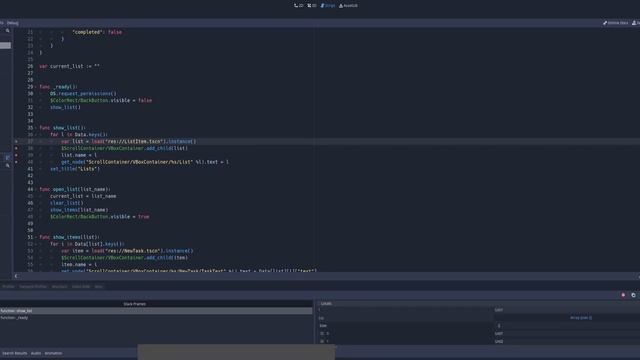Click 'clear_list()' on line 46
The image size is (640, 360).
(x=67, y=203)
